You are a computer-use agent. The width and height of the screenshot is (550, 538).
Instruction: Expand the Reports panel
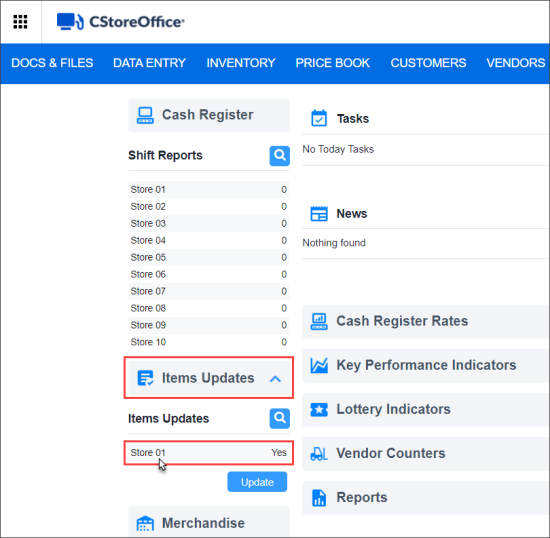[425, 498]
